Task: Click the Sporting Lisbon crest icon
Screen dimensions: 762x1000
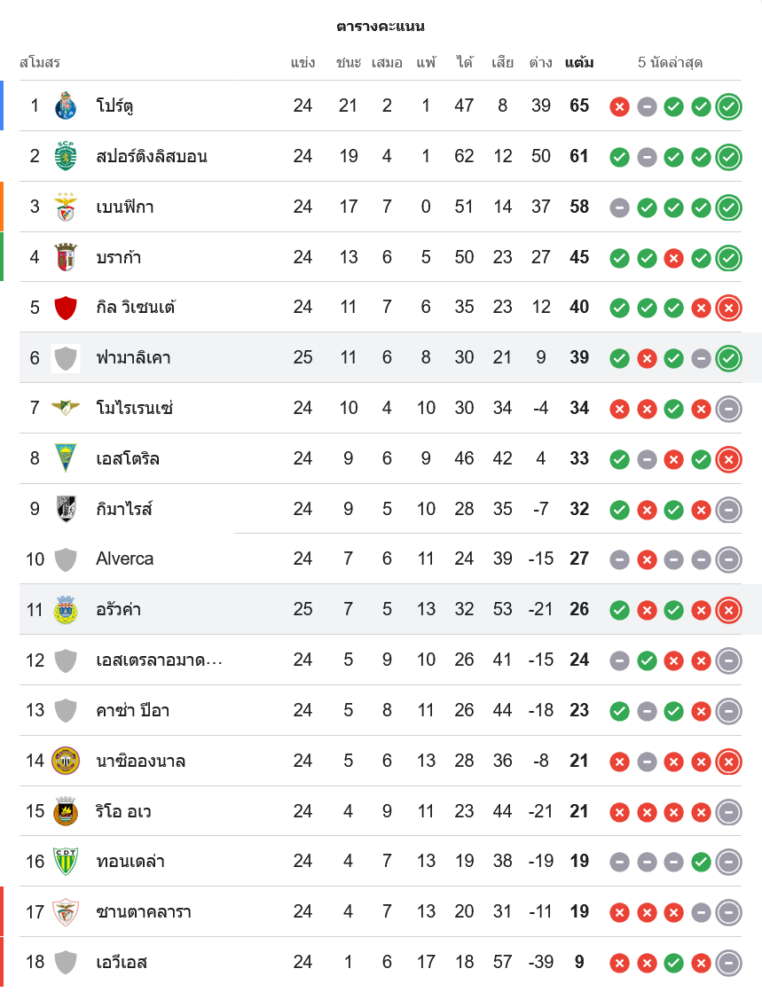Action: (66, 156)
